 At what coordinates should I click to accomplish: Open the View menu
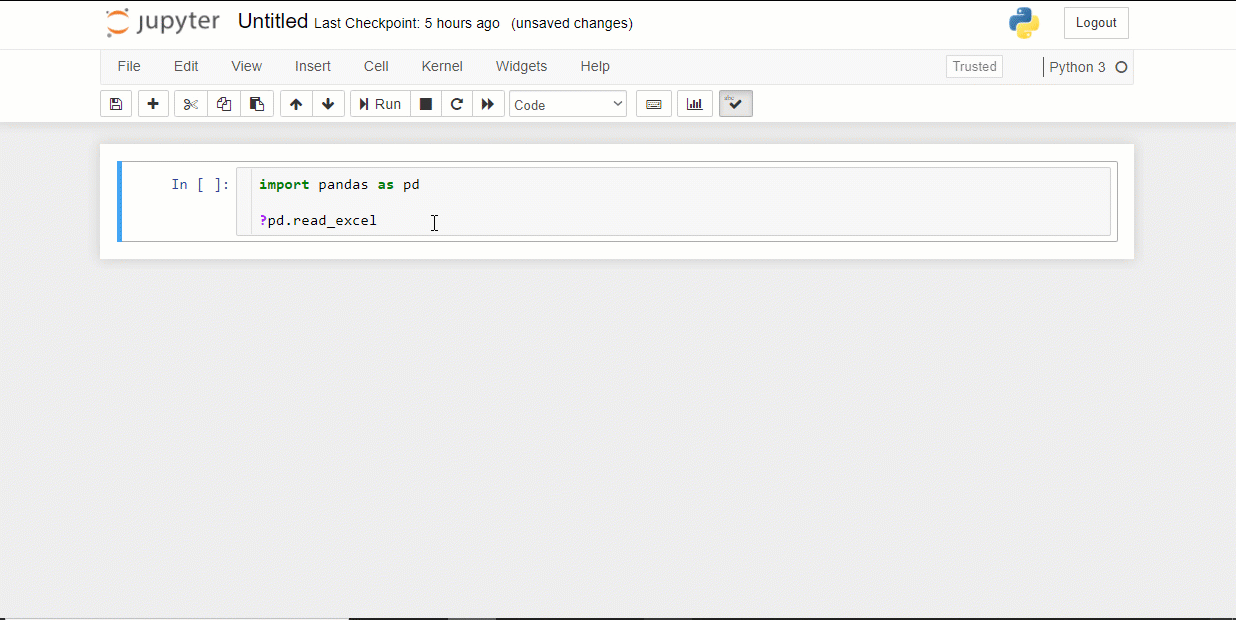(246, 66)
